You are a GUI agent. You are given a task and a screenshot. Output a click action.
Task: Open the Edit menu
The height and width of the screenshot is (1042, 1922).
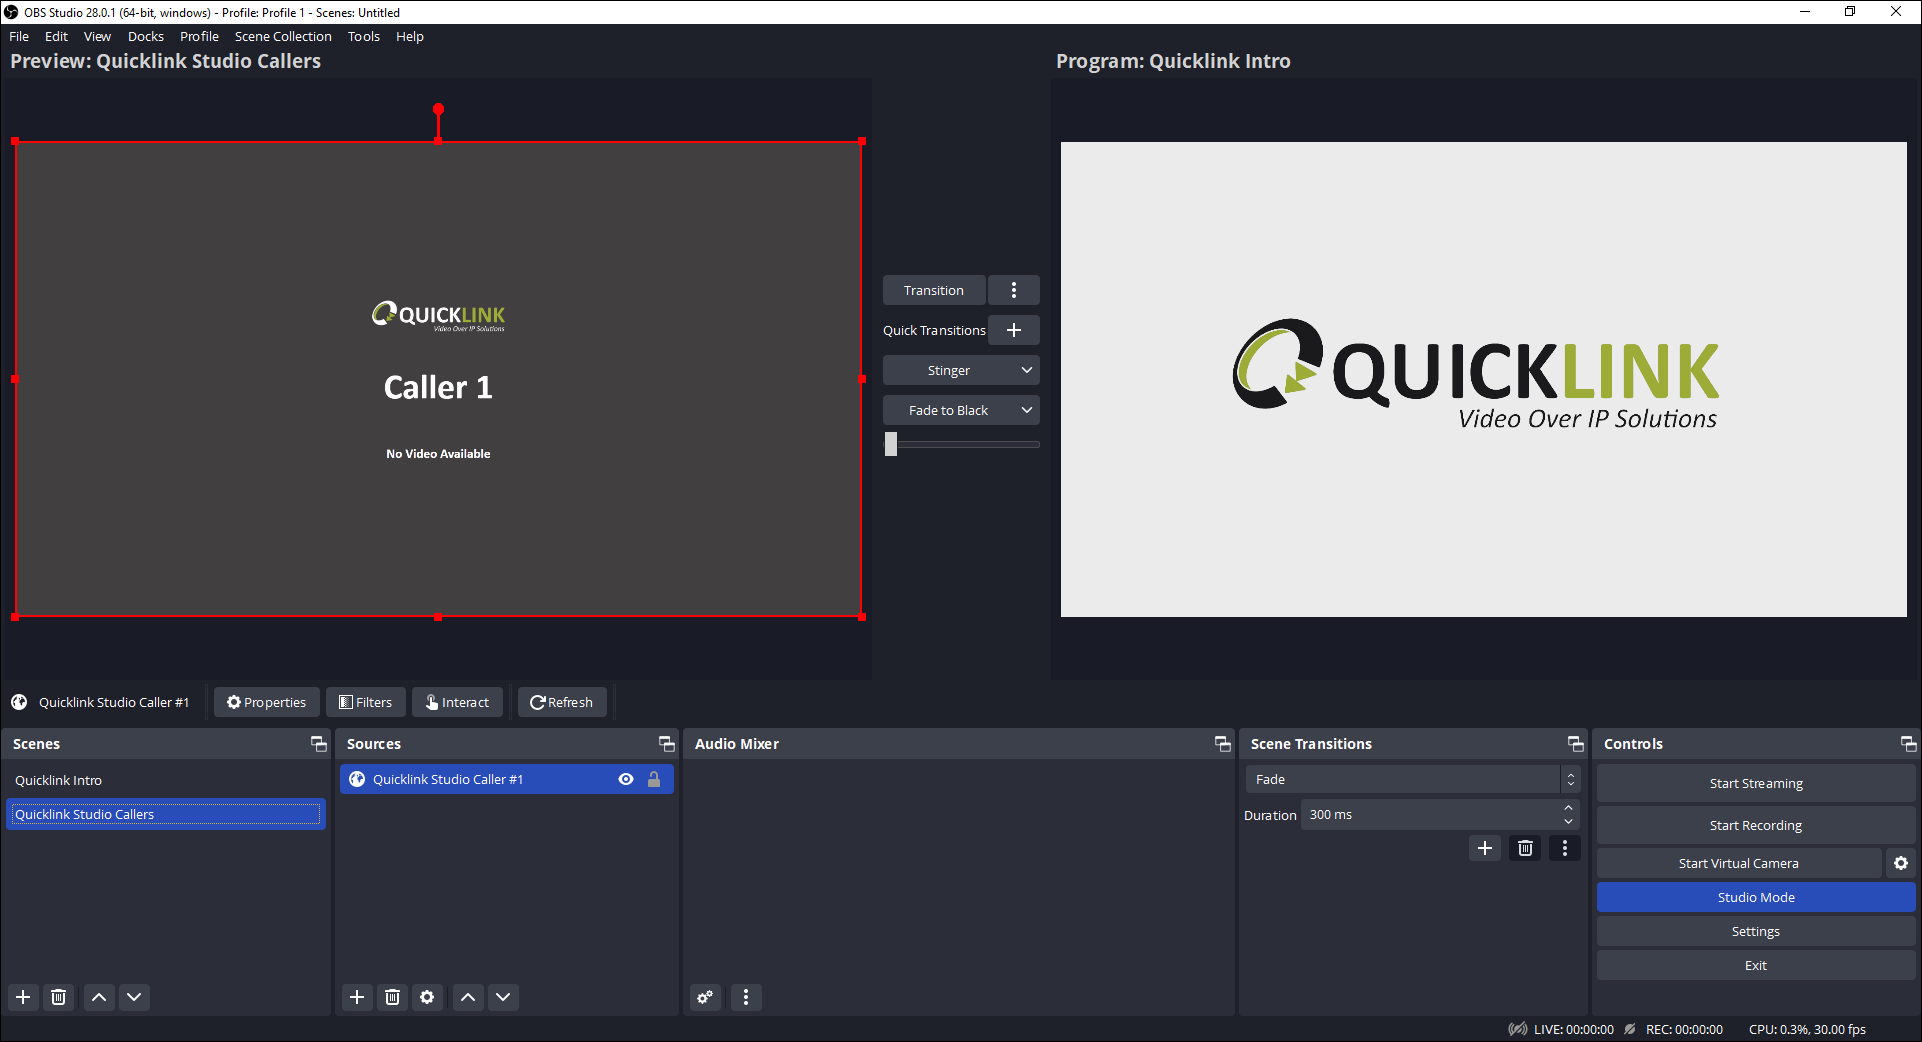tap(56, 36)
